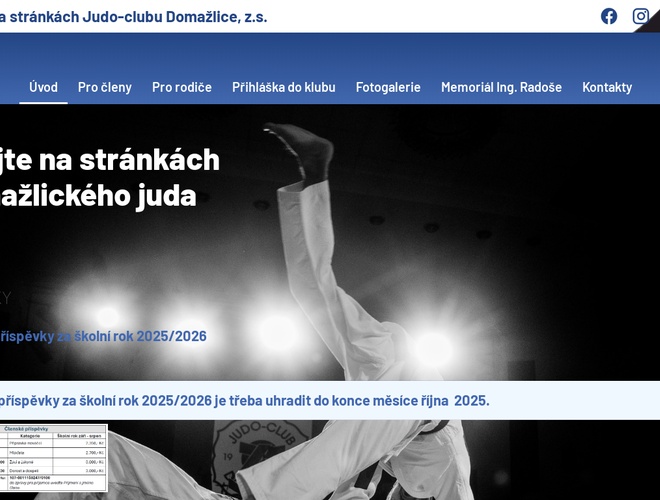Click the Judo-clubu Domažlice site title

[134, 16]
